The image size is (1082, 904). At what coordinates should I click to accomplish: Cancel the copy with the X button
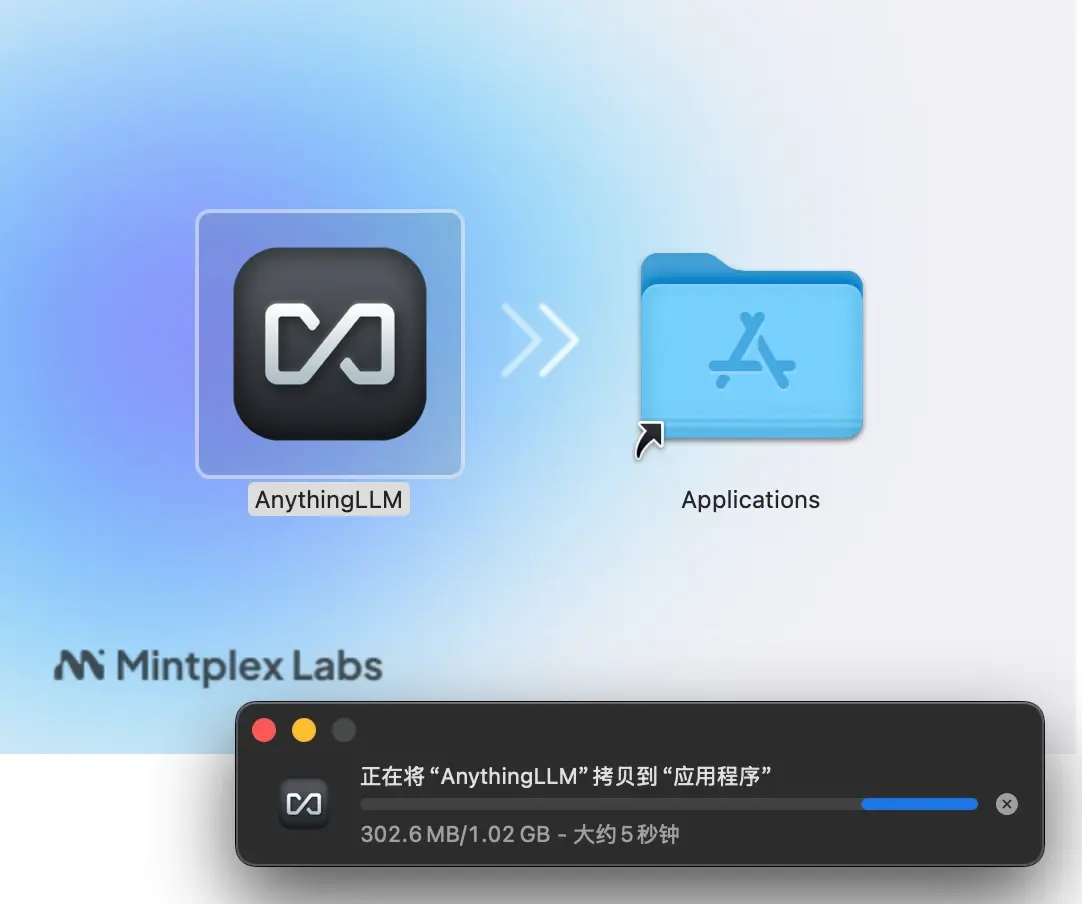point(1007,804)
